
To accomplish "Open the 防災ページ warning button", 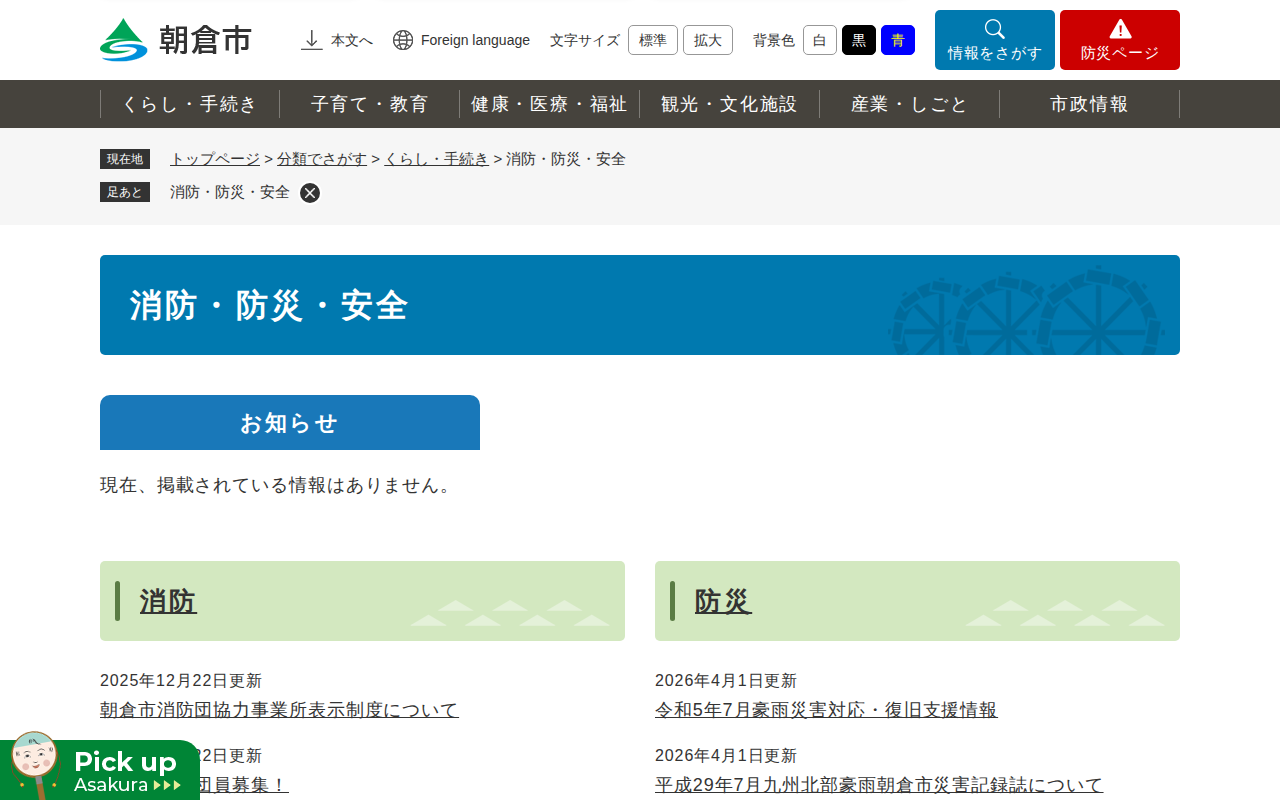I will 1120,40.
